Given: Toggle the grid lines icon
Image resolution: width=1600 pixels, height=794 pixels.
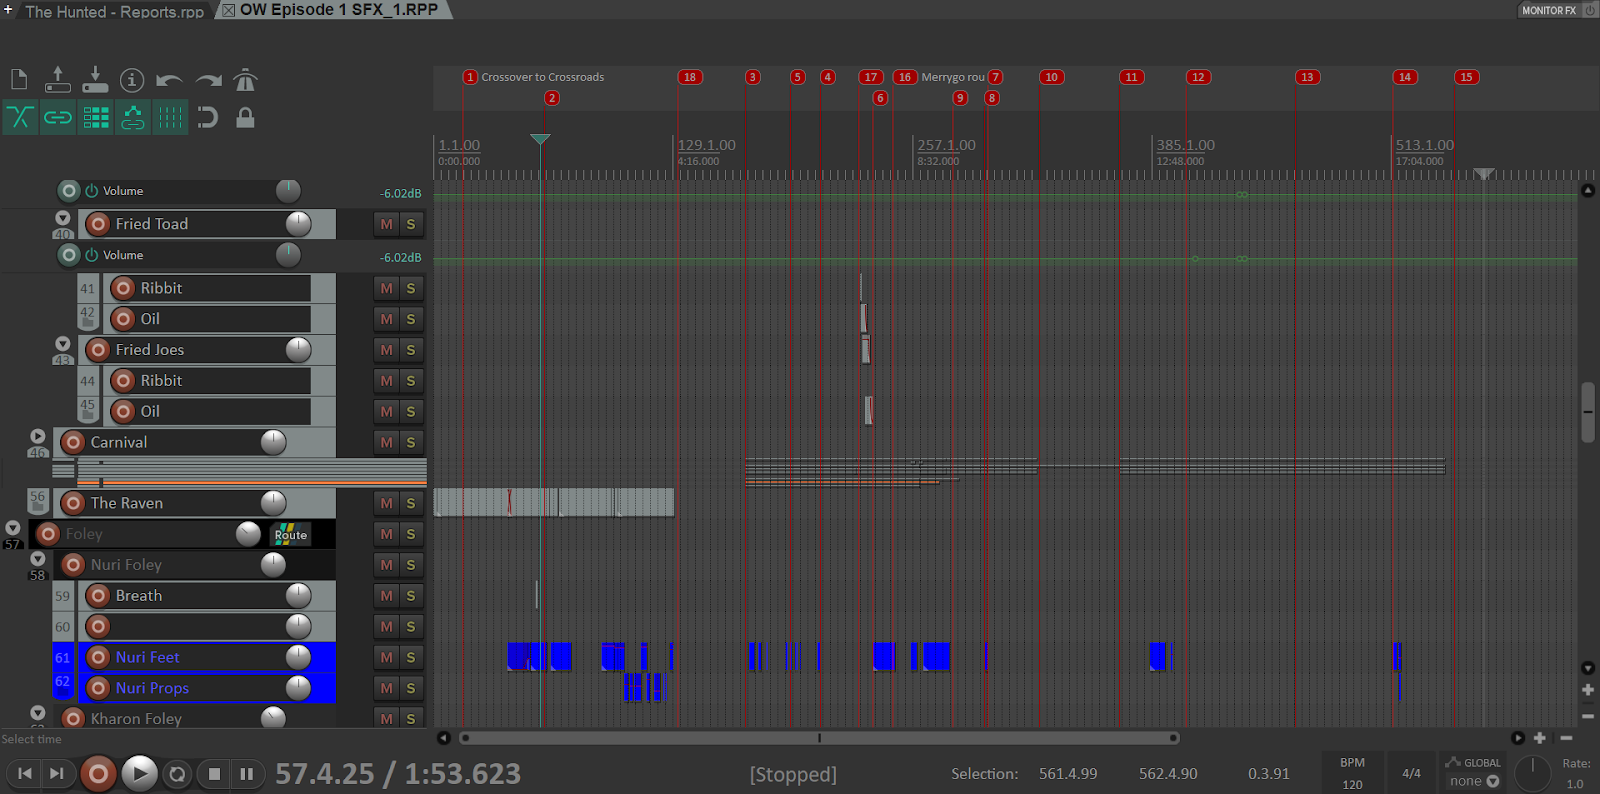Looking at the screenshot, I should point(170,118).
